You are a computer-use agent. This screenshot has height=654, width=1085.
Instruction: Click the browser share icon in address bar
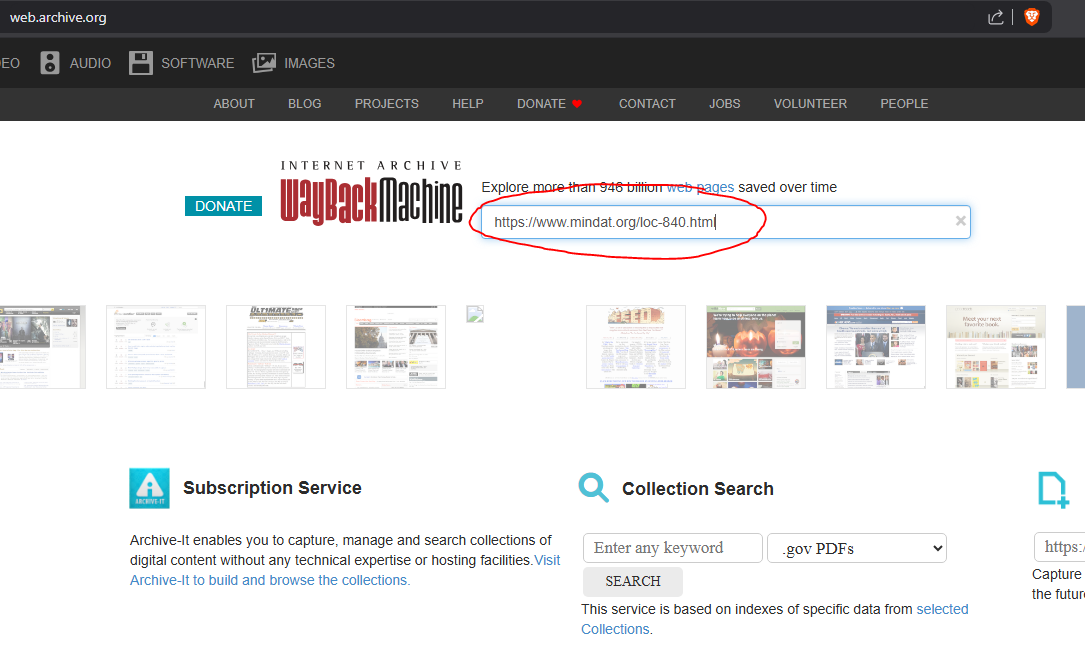995,17
